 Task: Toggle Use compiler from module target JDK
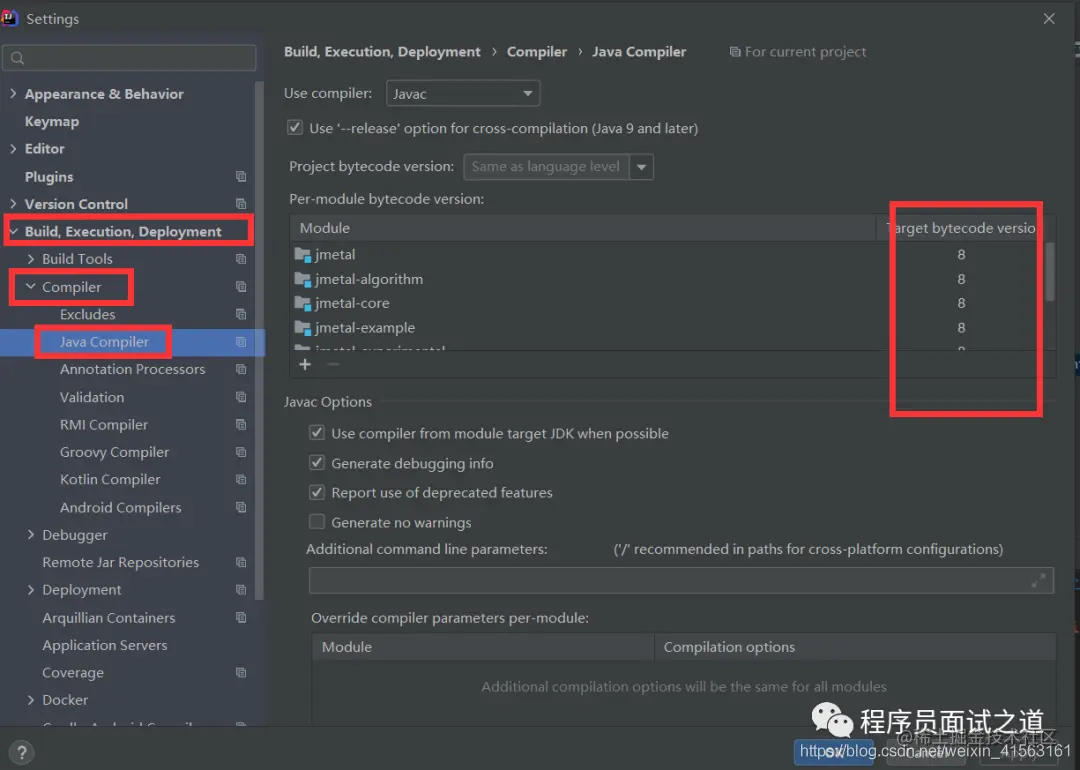click(x=317, y=433)
